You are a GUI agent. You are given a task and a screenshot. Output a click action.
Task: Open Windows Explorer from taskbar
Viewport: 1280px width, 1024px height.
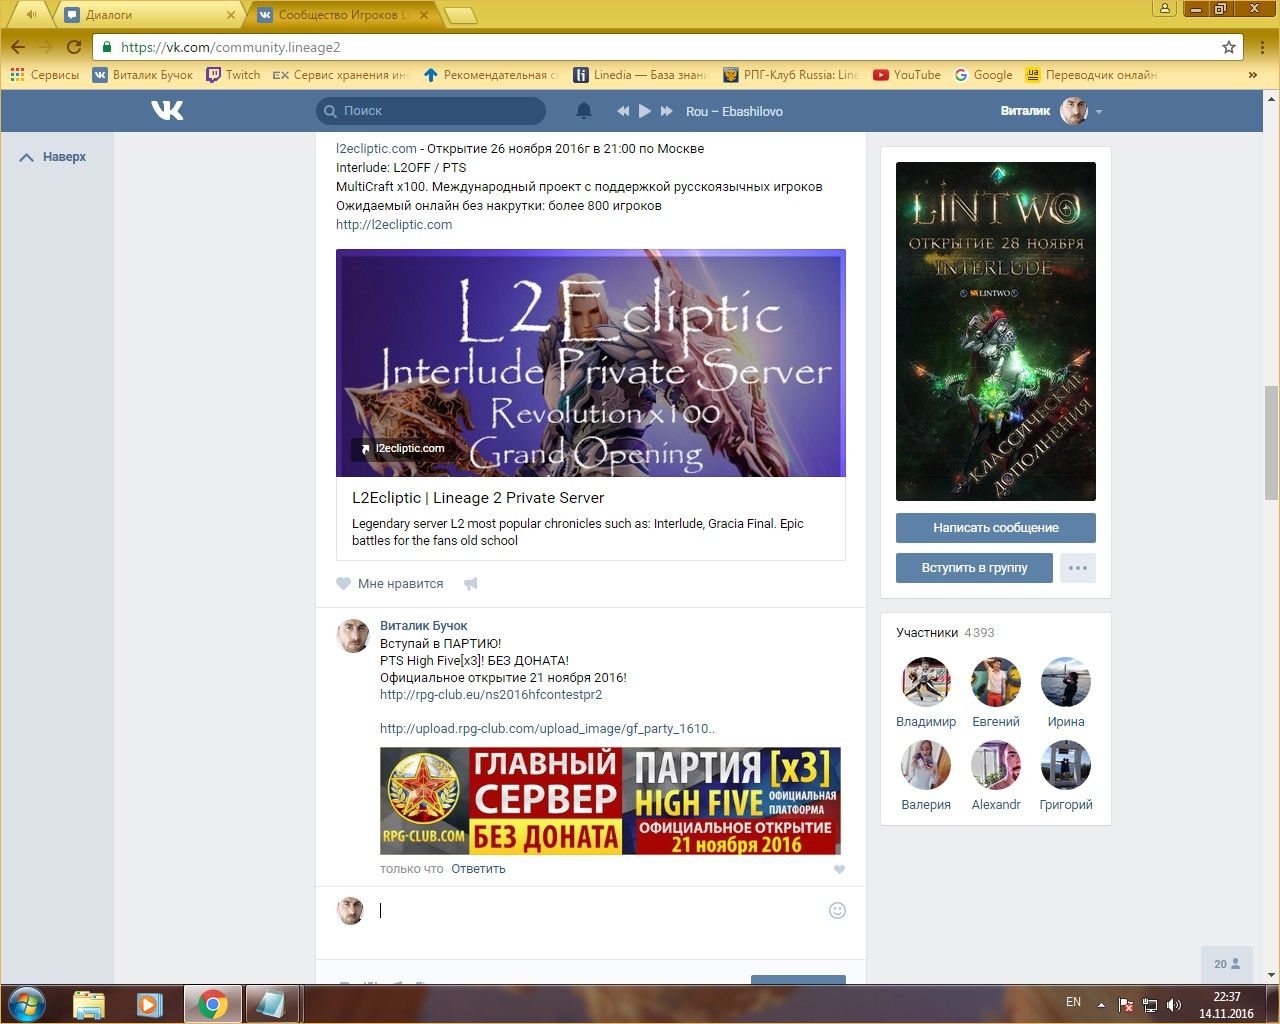click(89, 1003)
